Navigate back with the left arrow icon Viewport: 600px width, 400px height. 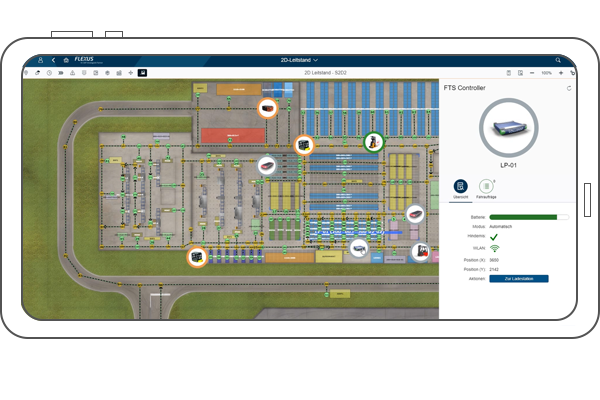click(52, 60)
